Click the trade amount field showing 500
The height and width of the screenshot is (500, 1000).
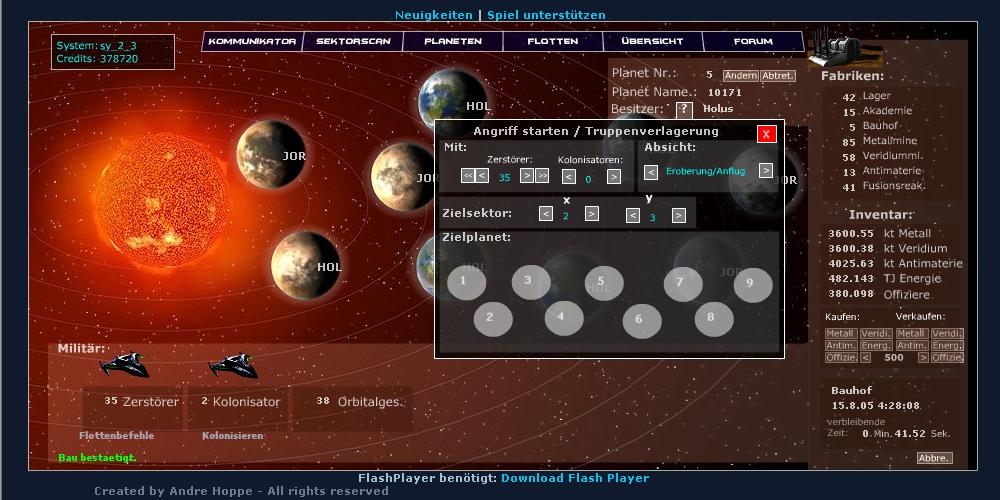coord(893,357)
